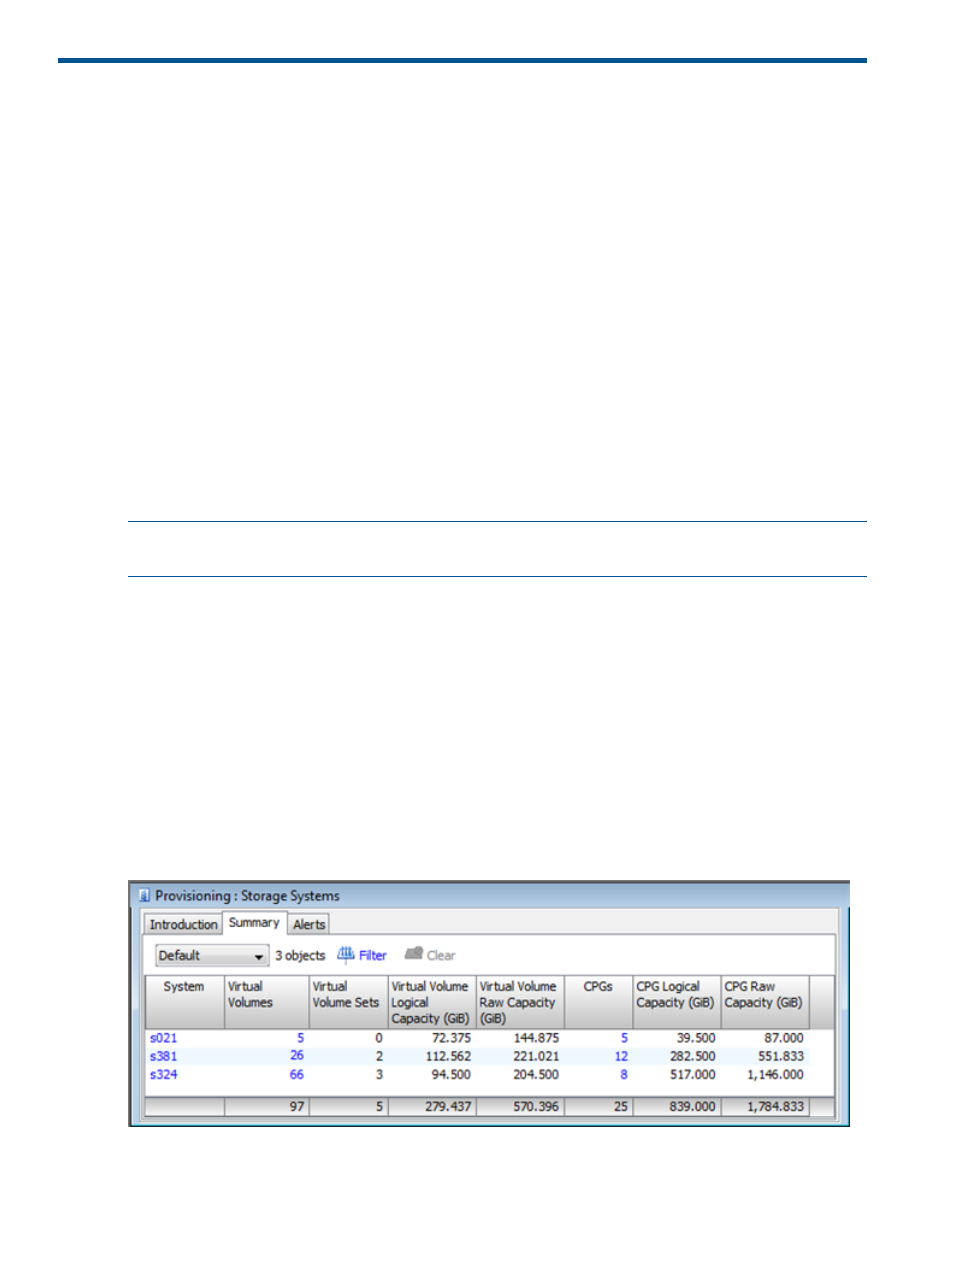Select the 221.021 raw capacity cell
This screenshot has width=954, height=1270.
click(x=520, y=1056)
